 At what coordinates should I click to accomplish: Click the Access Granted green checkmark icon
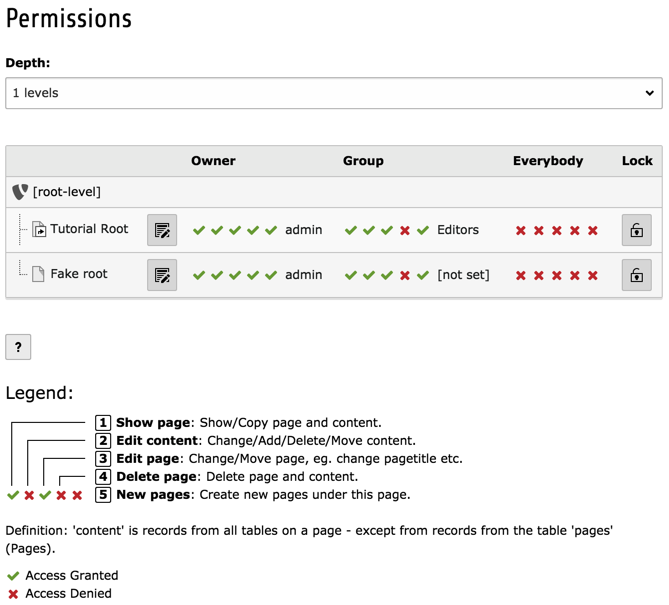[13, 576]
